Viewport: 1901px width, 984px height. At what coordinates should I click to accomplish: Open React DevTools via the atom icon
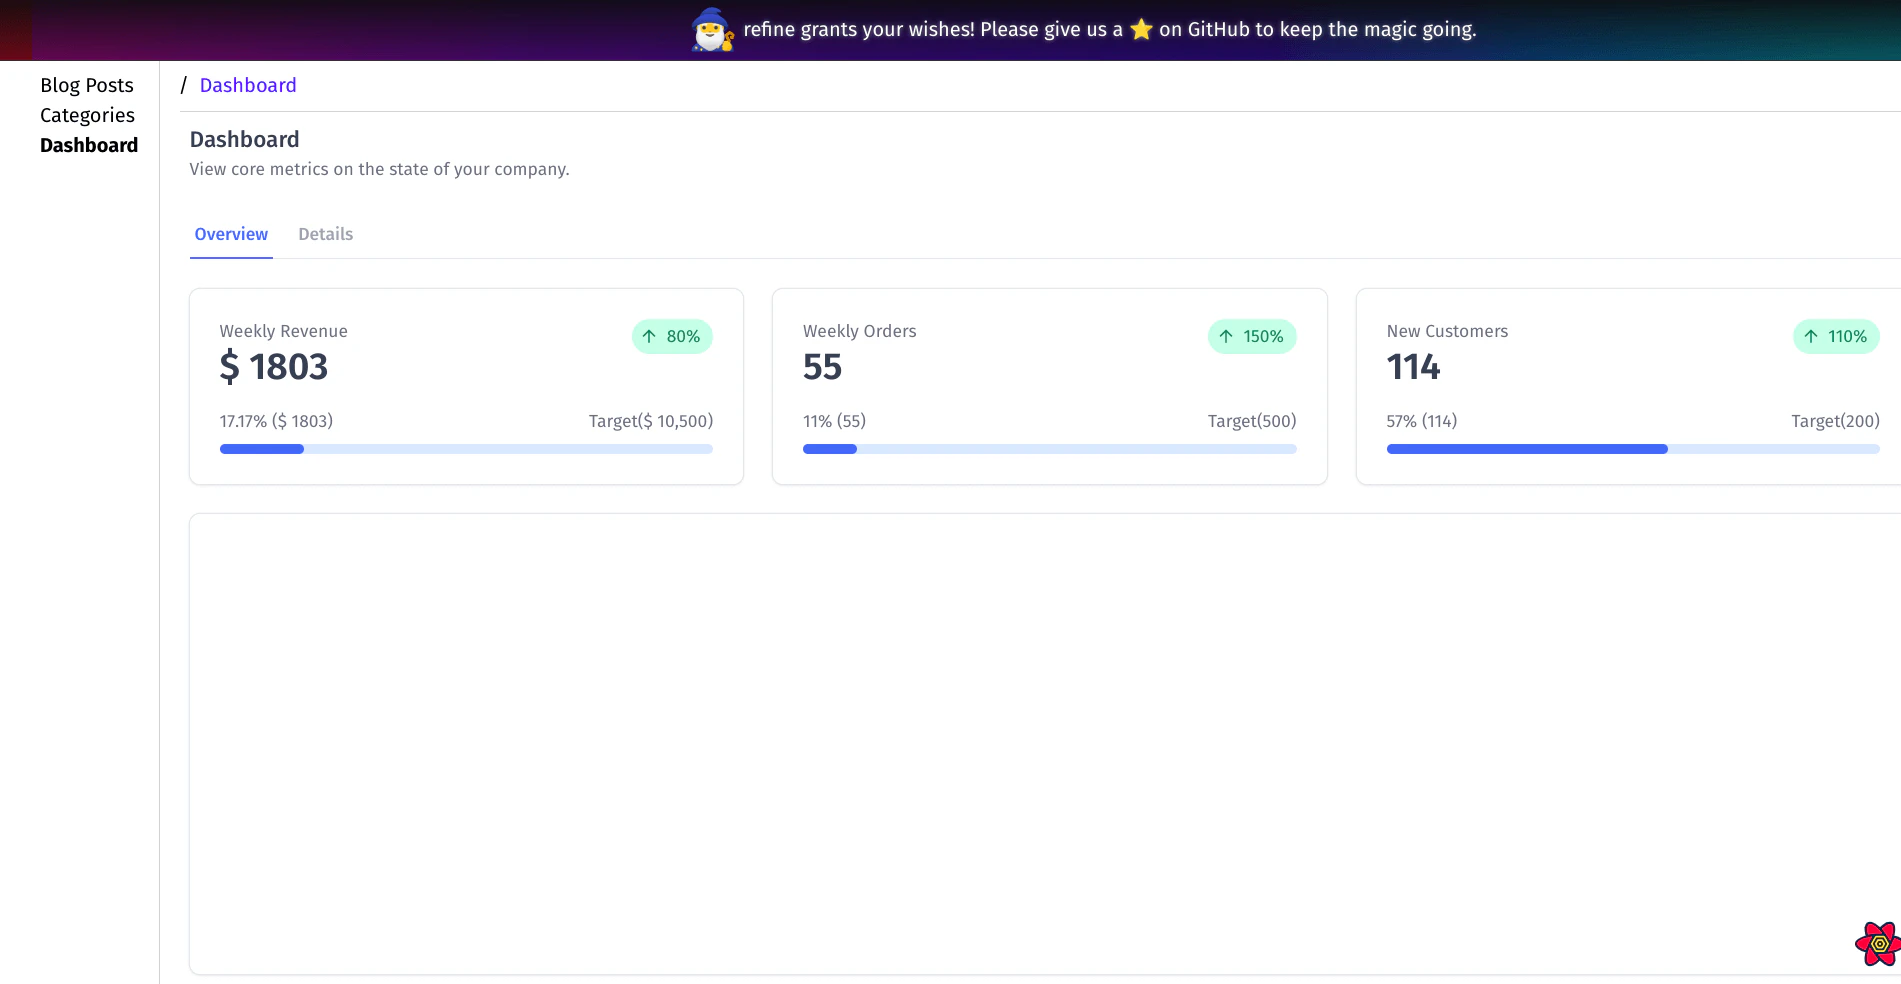pos(1878,941)
